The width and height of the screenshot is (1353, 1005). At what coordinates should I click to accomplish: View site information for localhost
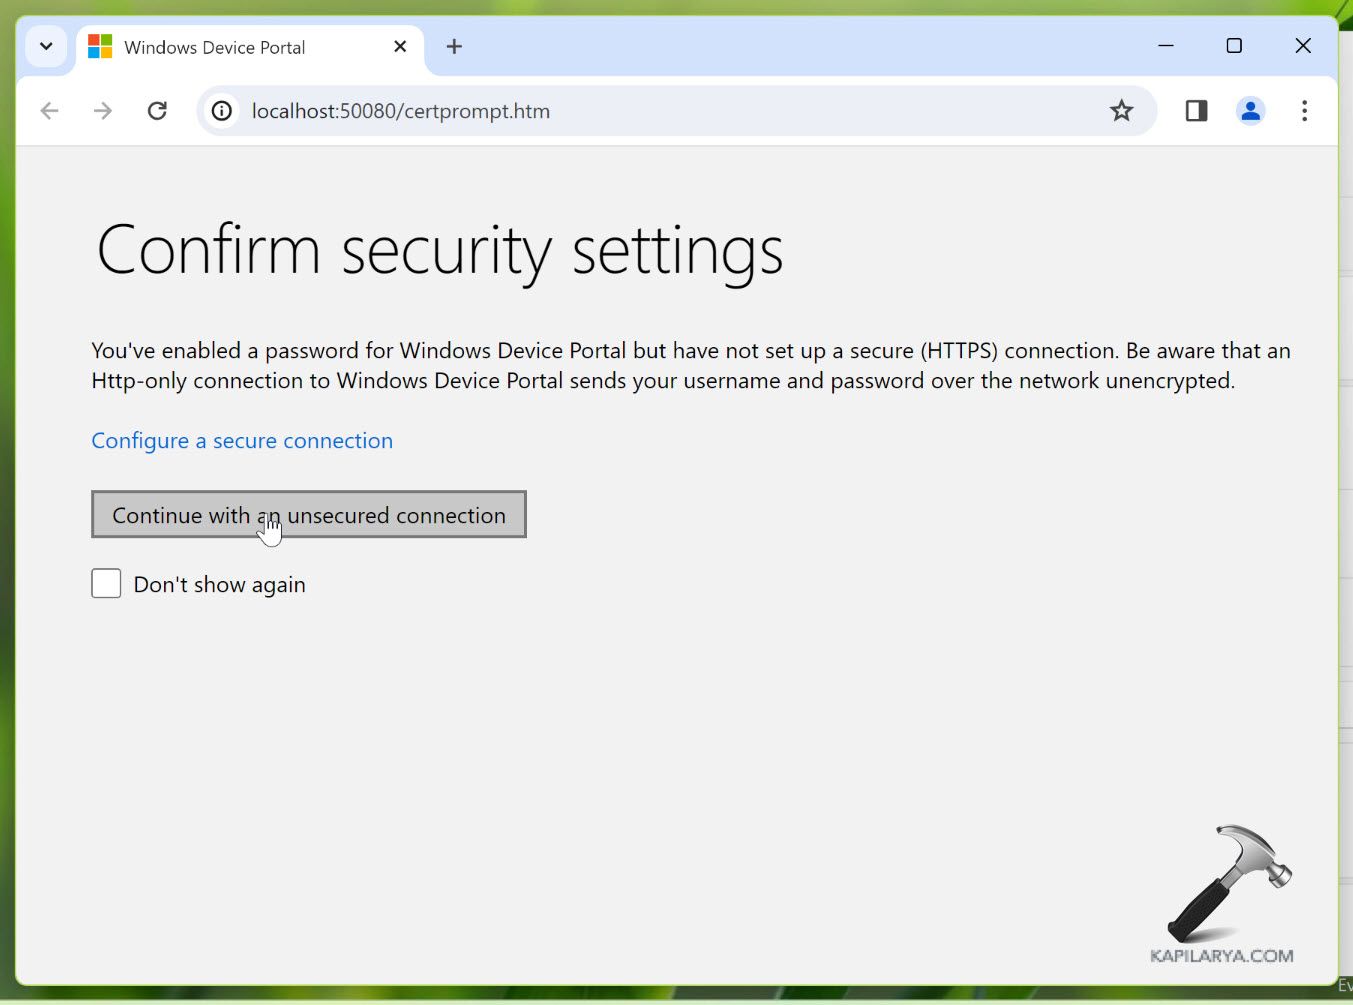(x=222, y=111)
